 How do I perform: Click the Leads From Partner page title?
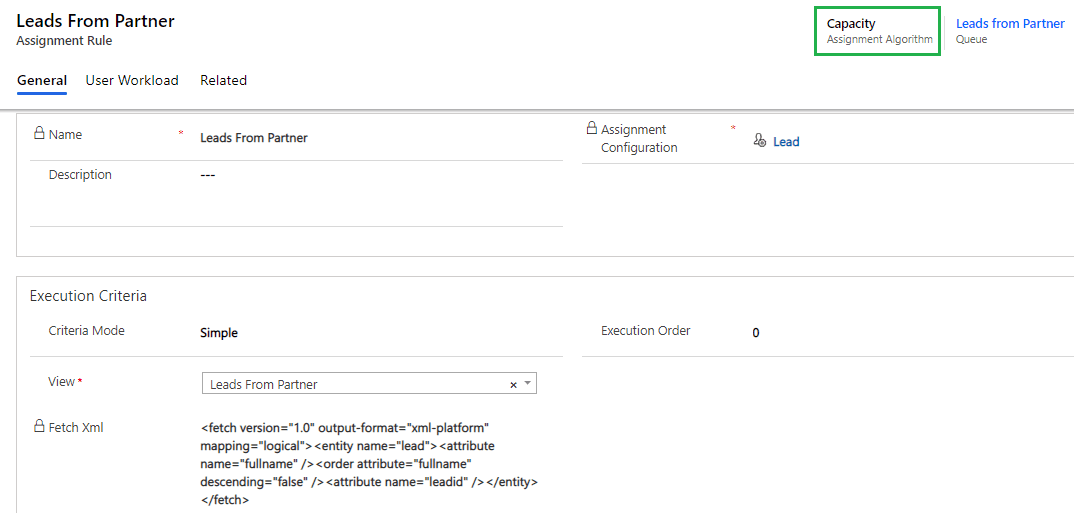coord(95,21)
